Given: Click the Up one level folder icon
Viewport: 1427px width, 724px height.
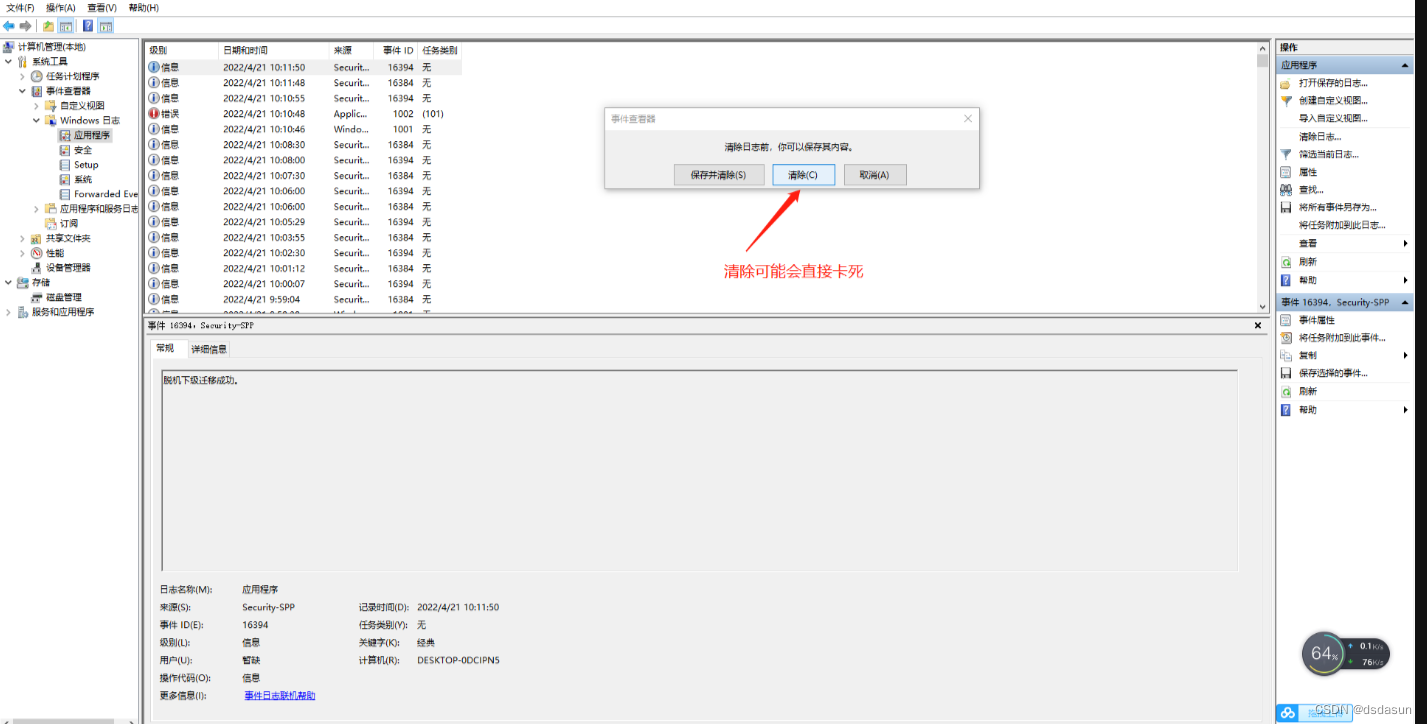Looking at the screenshot, I should pyautogui.click(x=48, y=26).
